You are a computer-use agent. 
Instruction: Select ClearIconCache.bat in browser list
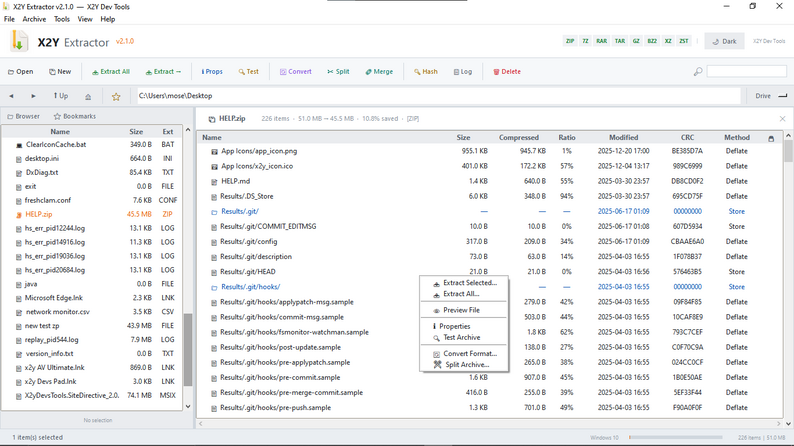(92, 144)
